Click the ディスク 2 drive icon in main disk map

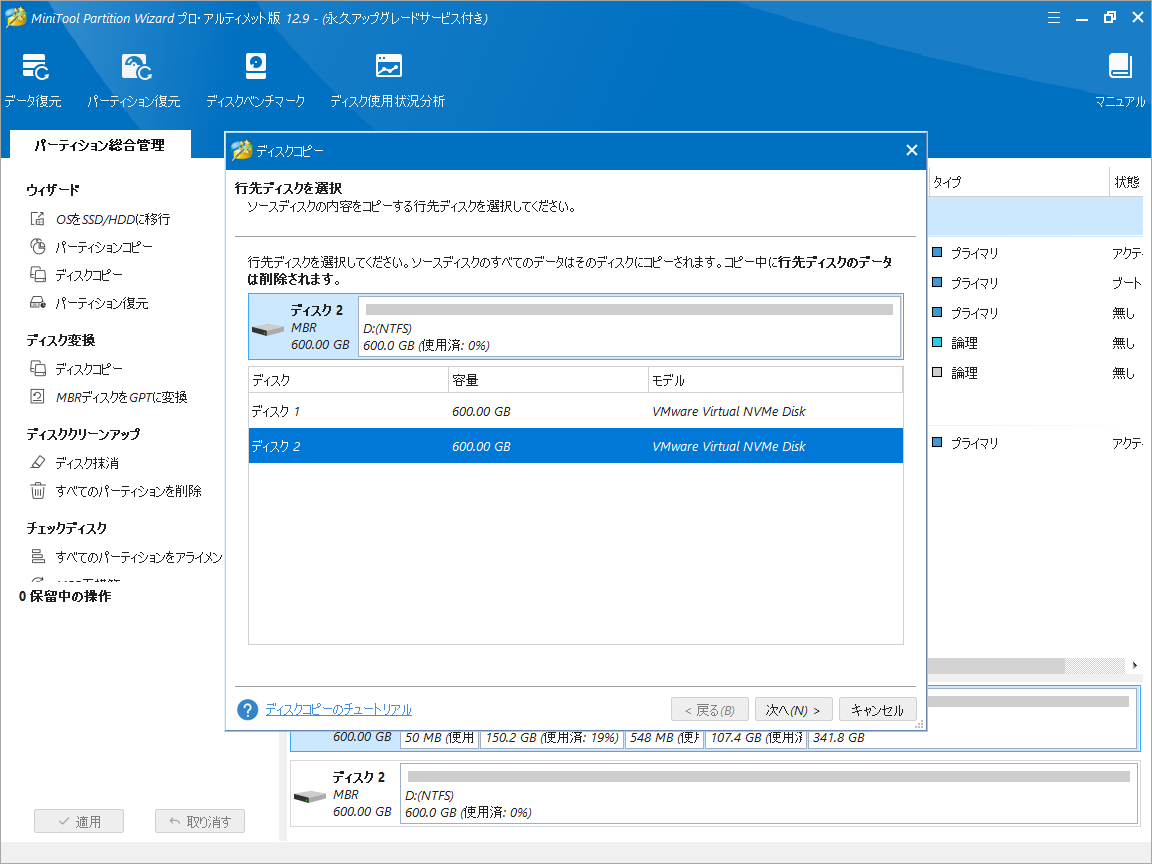pyautogui.click(x=309, y=796)
